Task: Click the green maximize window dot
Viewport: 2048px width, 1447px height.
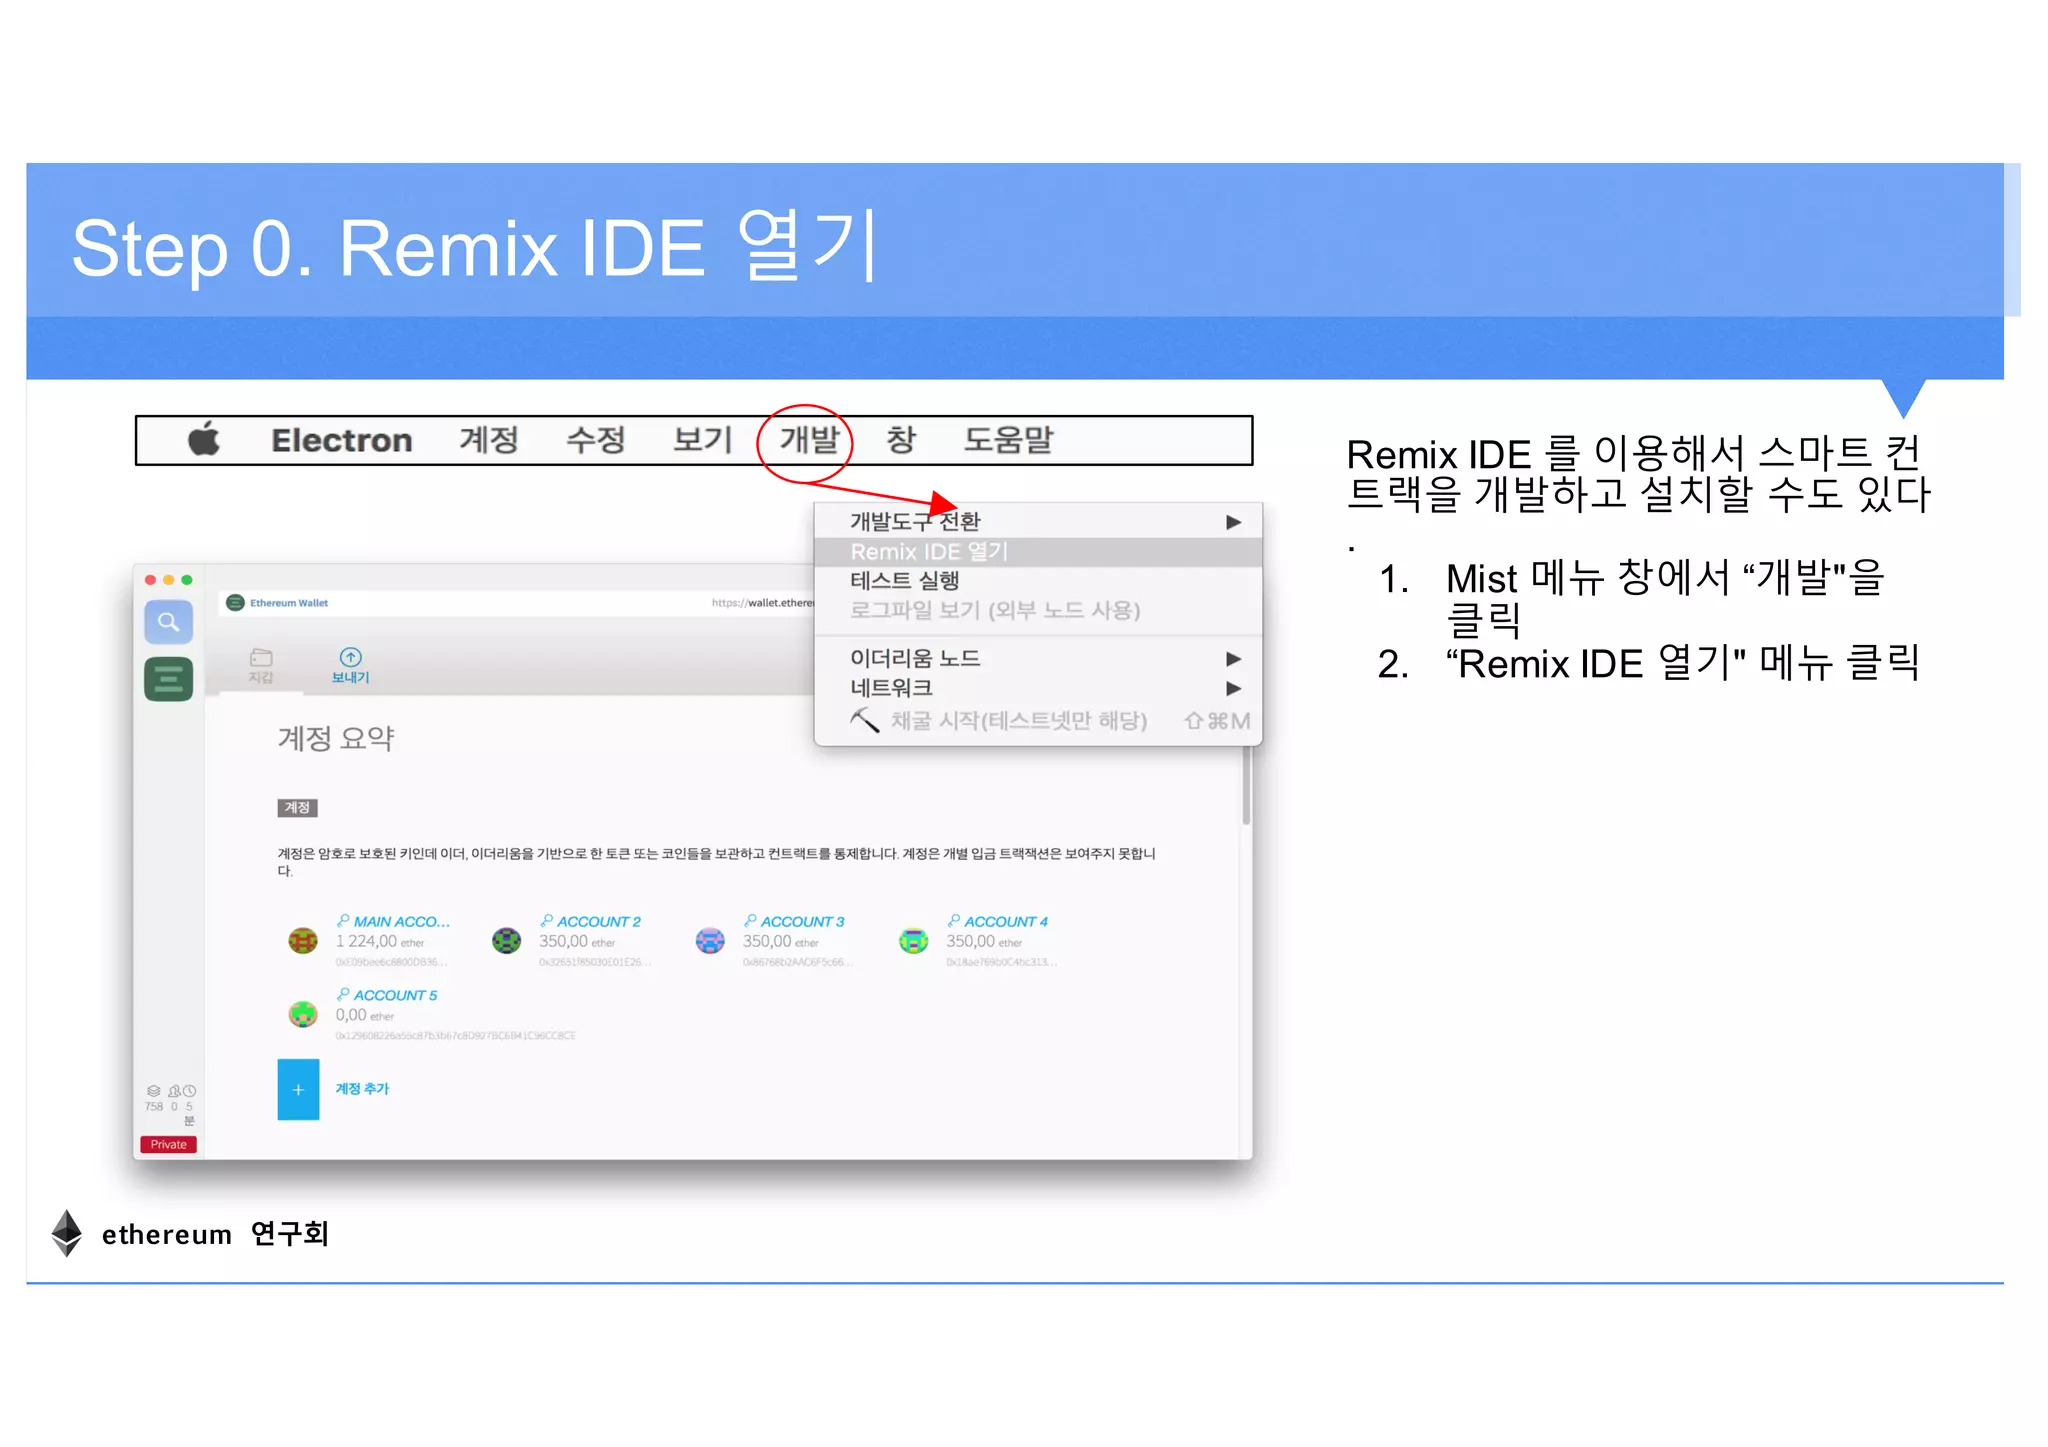Action: point(186,580)
